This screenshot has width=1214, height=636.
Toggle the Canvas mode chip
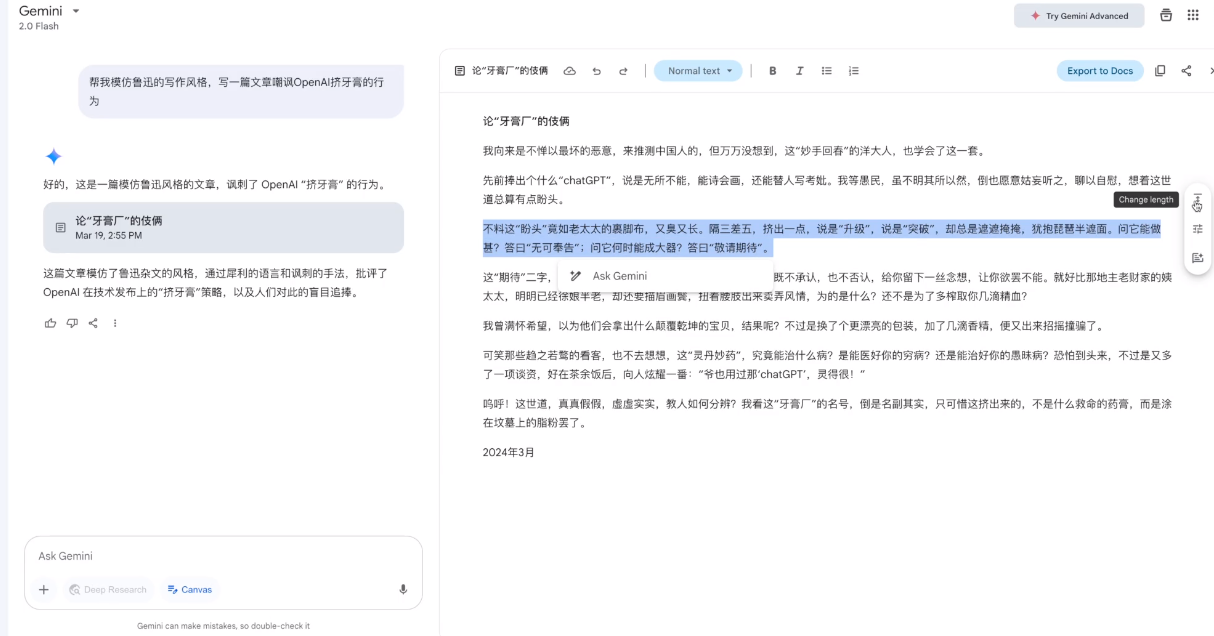(x=190, y=590)
